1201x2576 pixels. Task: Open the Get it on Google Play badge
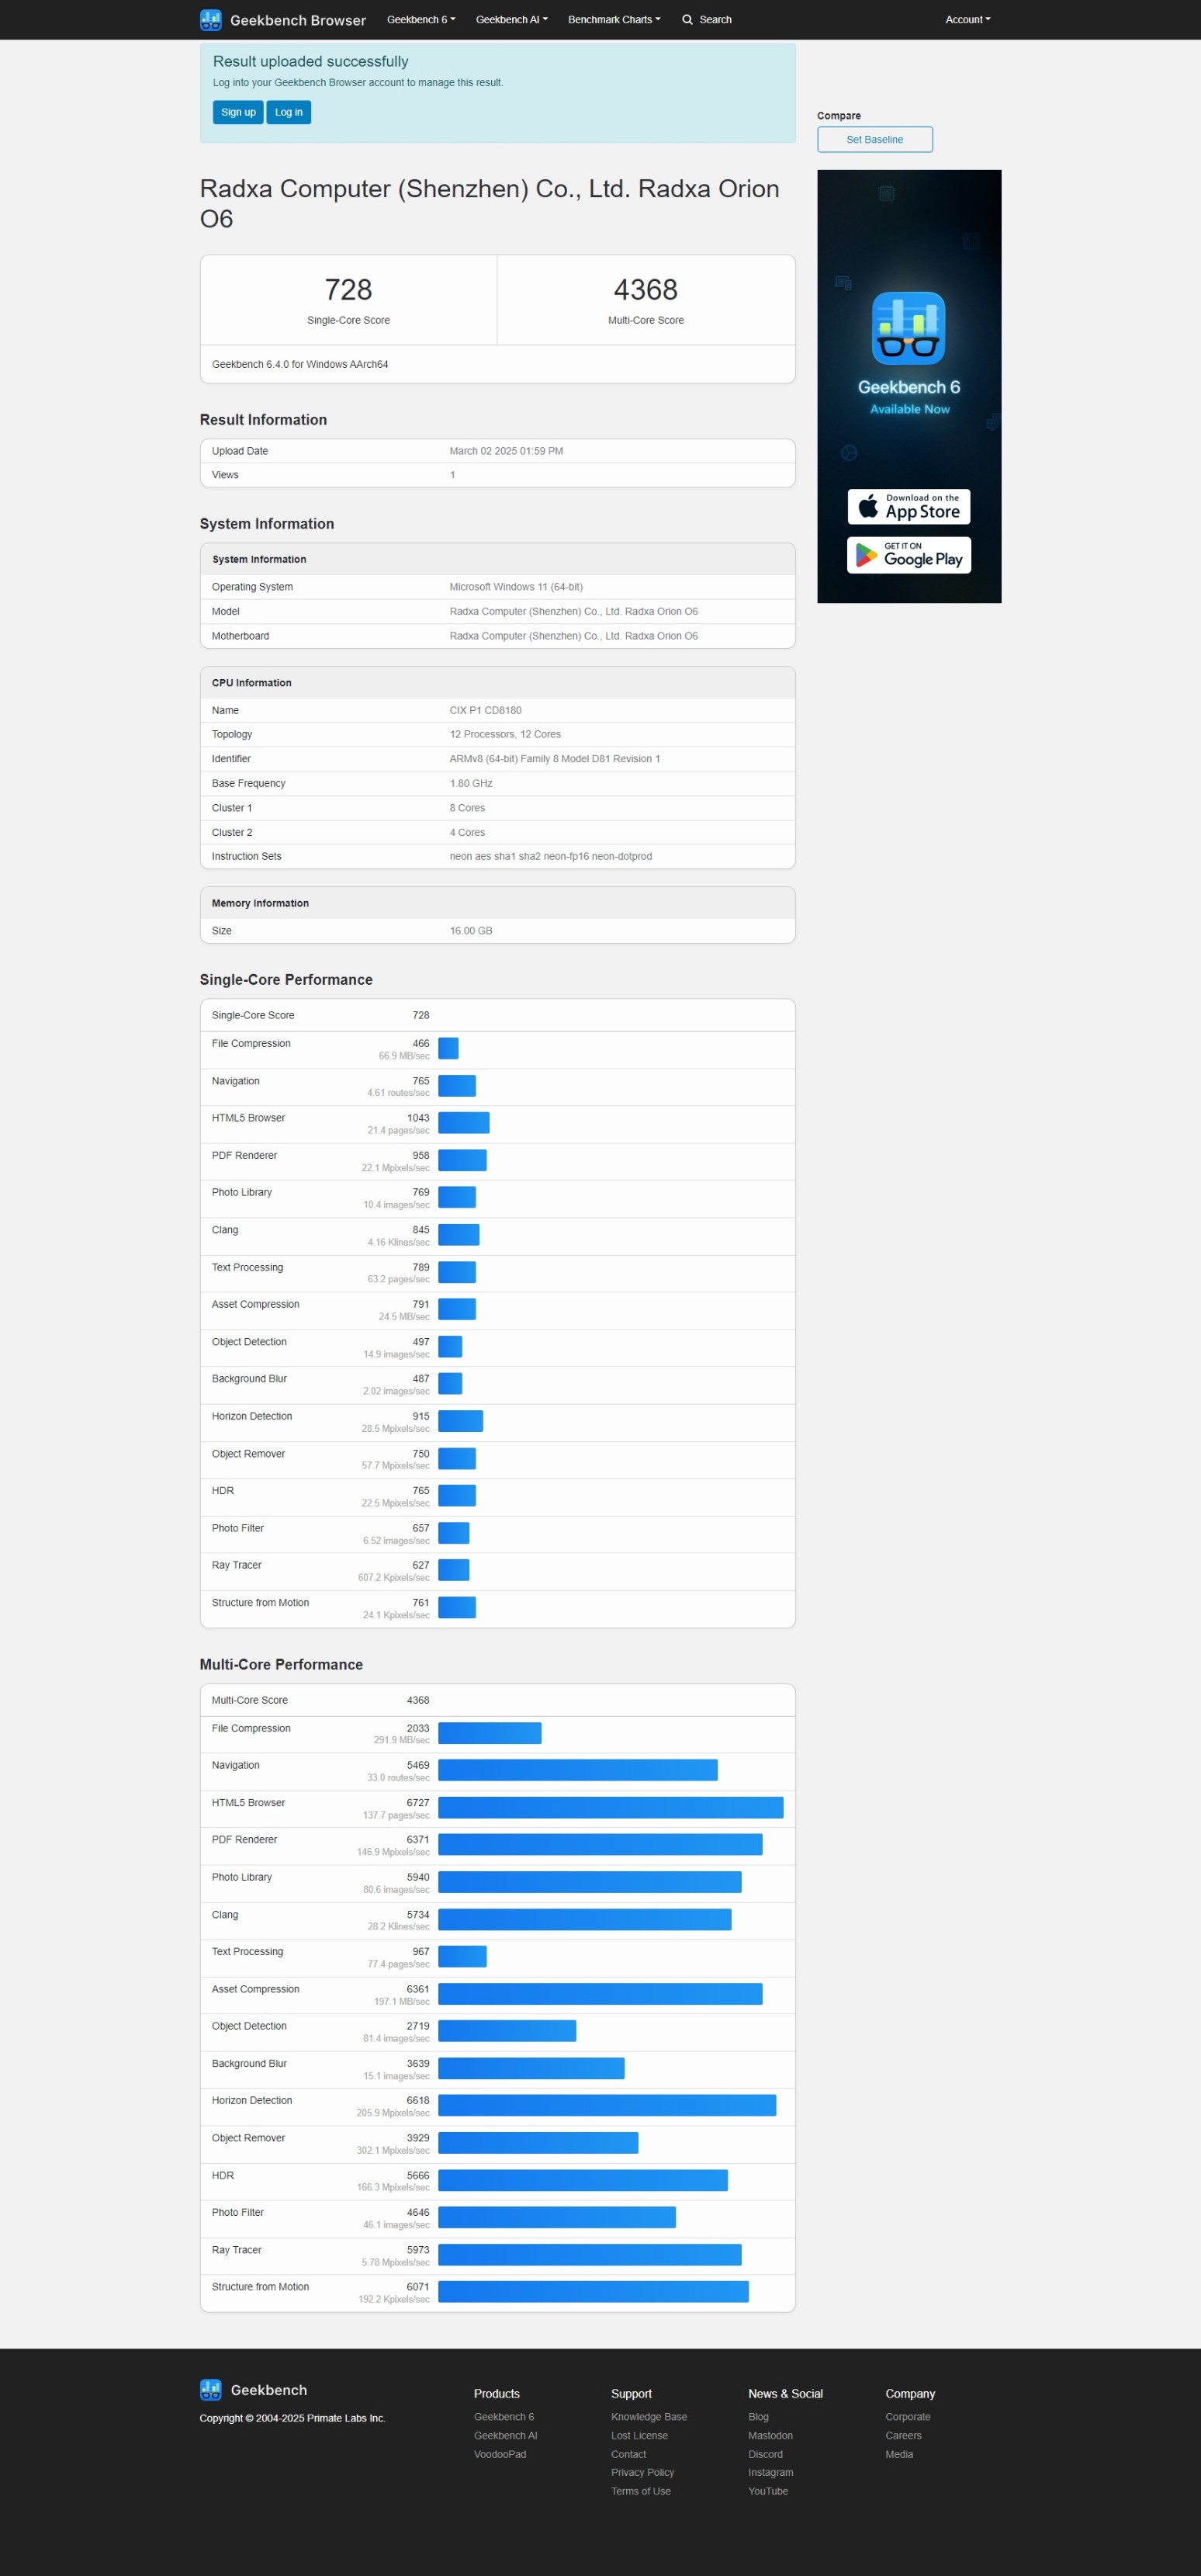pyautogui.click(x=908, y=555)
